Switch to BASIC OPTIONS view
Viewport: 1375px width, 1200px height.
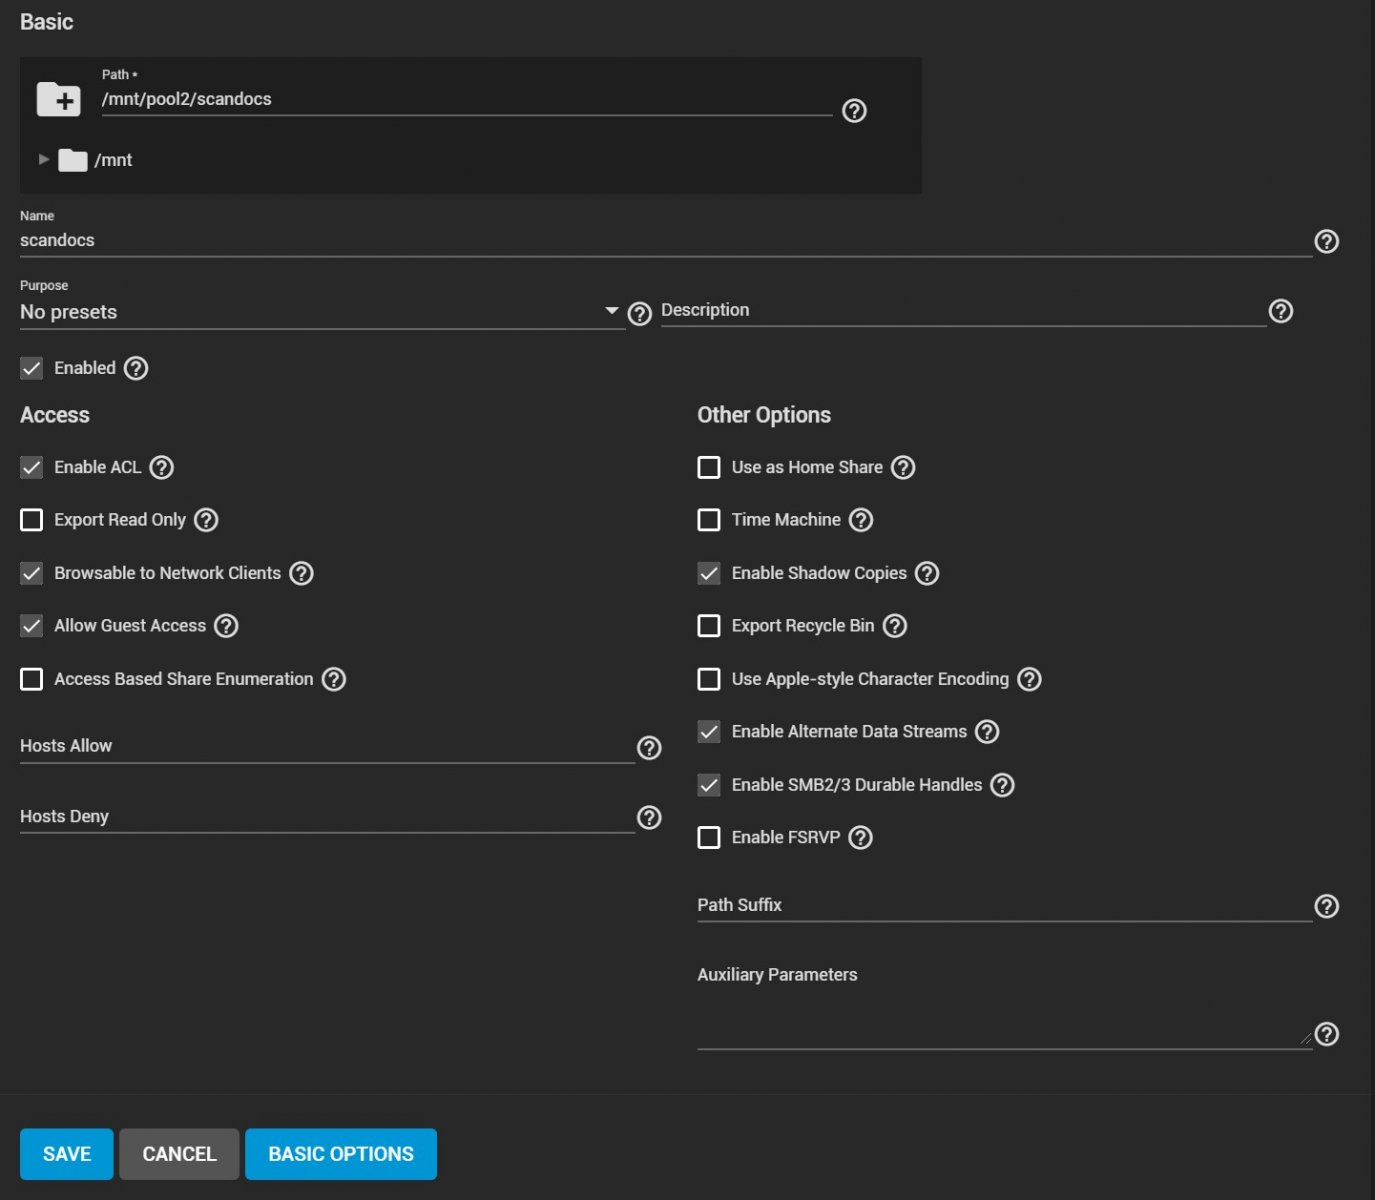tap(341, 1154)
